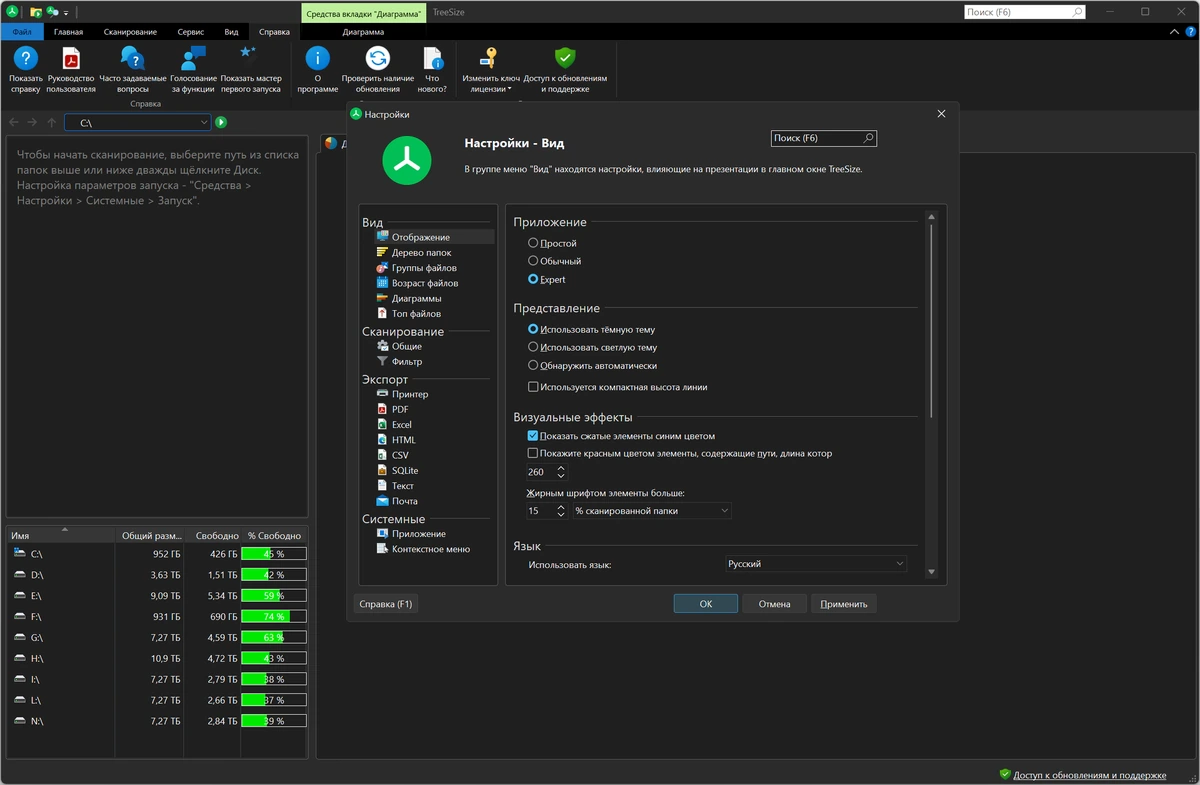Switch to the Сканирование ribbon tab
Screen dimensions: 1200x785
tap(130, 32)
